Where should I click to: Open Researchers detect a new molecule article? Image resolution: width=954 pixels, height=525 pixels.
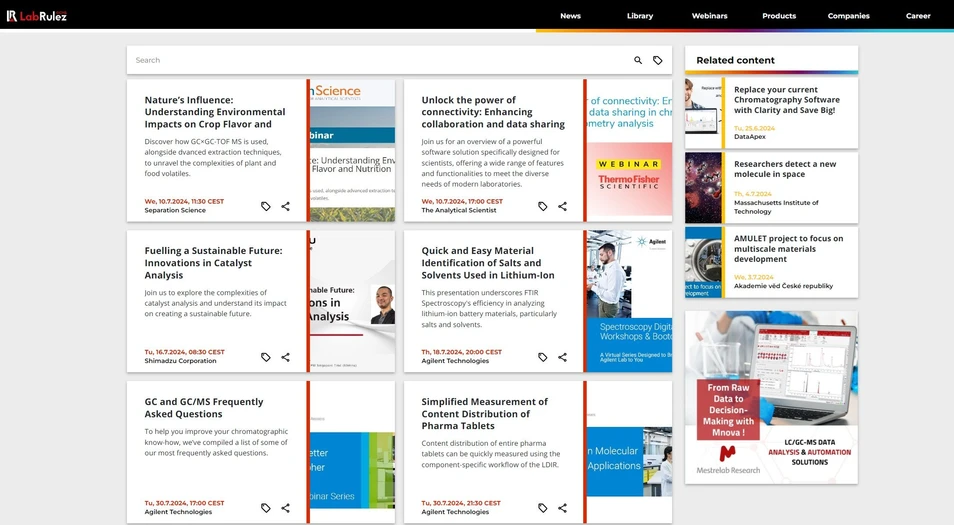click(785, 169)
